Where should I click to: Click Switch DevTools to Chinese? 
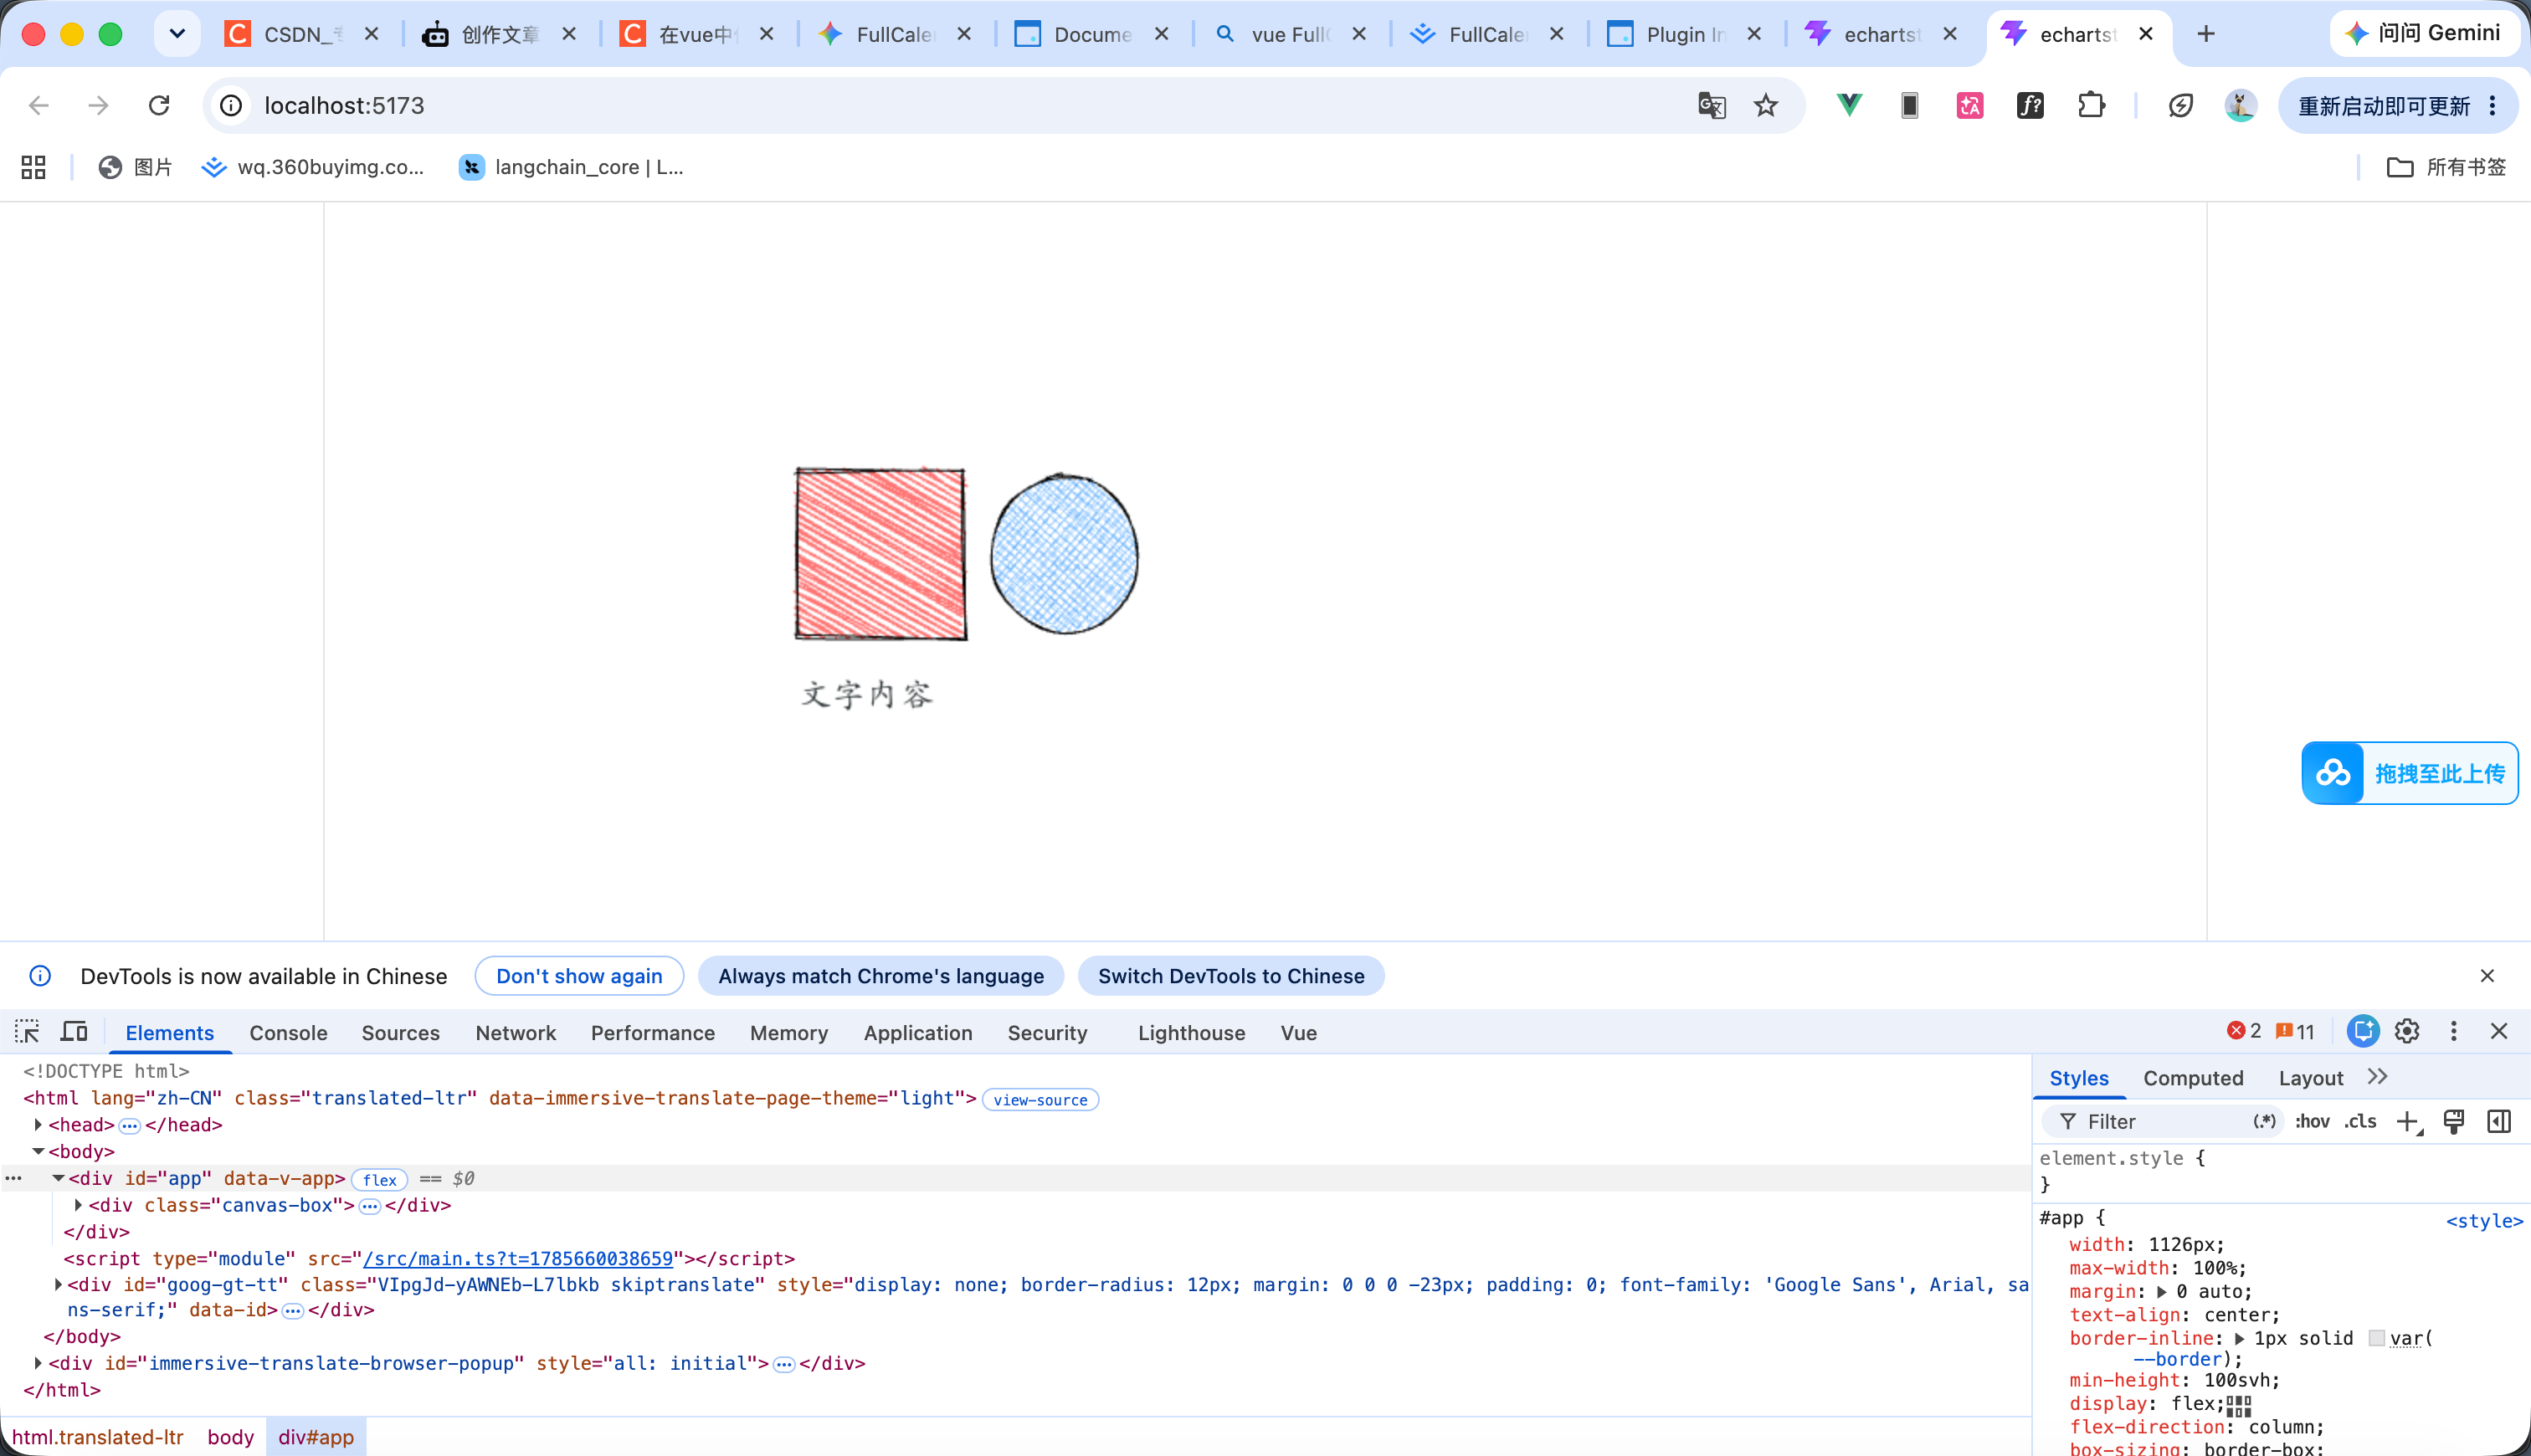(x=1231, y=976)
